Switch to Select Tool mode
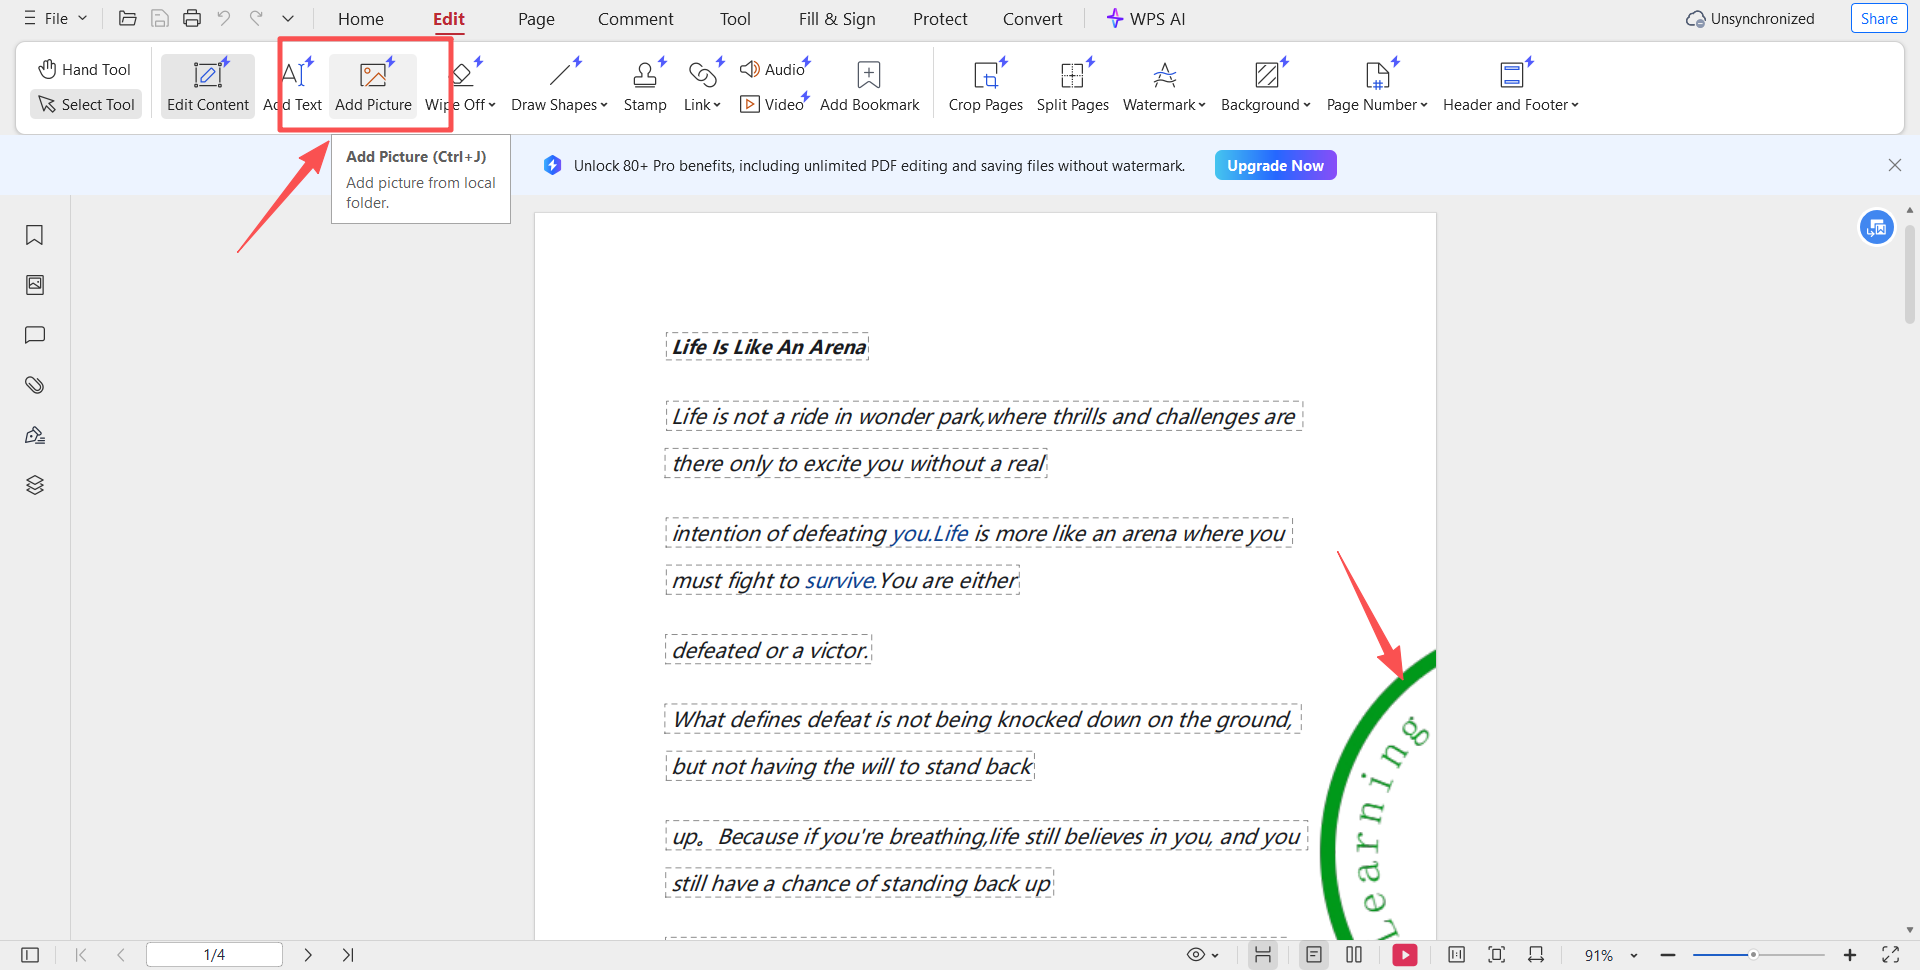1920x970 pixels. (86, 104)
